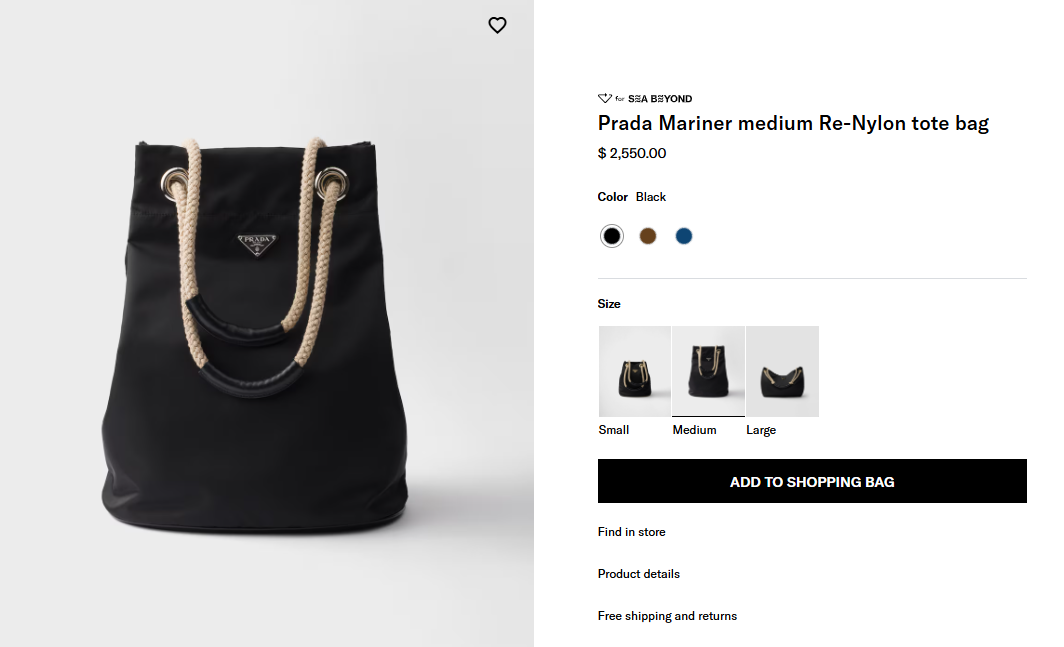Click the Prada for Sea Beyond logo
Image resolution: width=1064 pixels, height=647 pixels.
645,99
